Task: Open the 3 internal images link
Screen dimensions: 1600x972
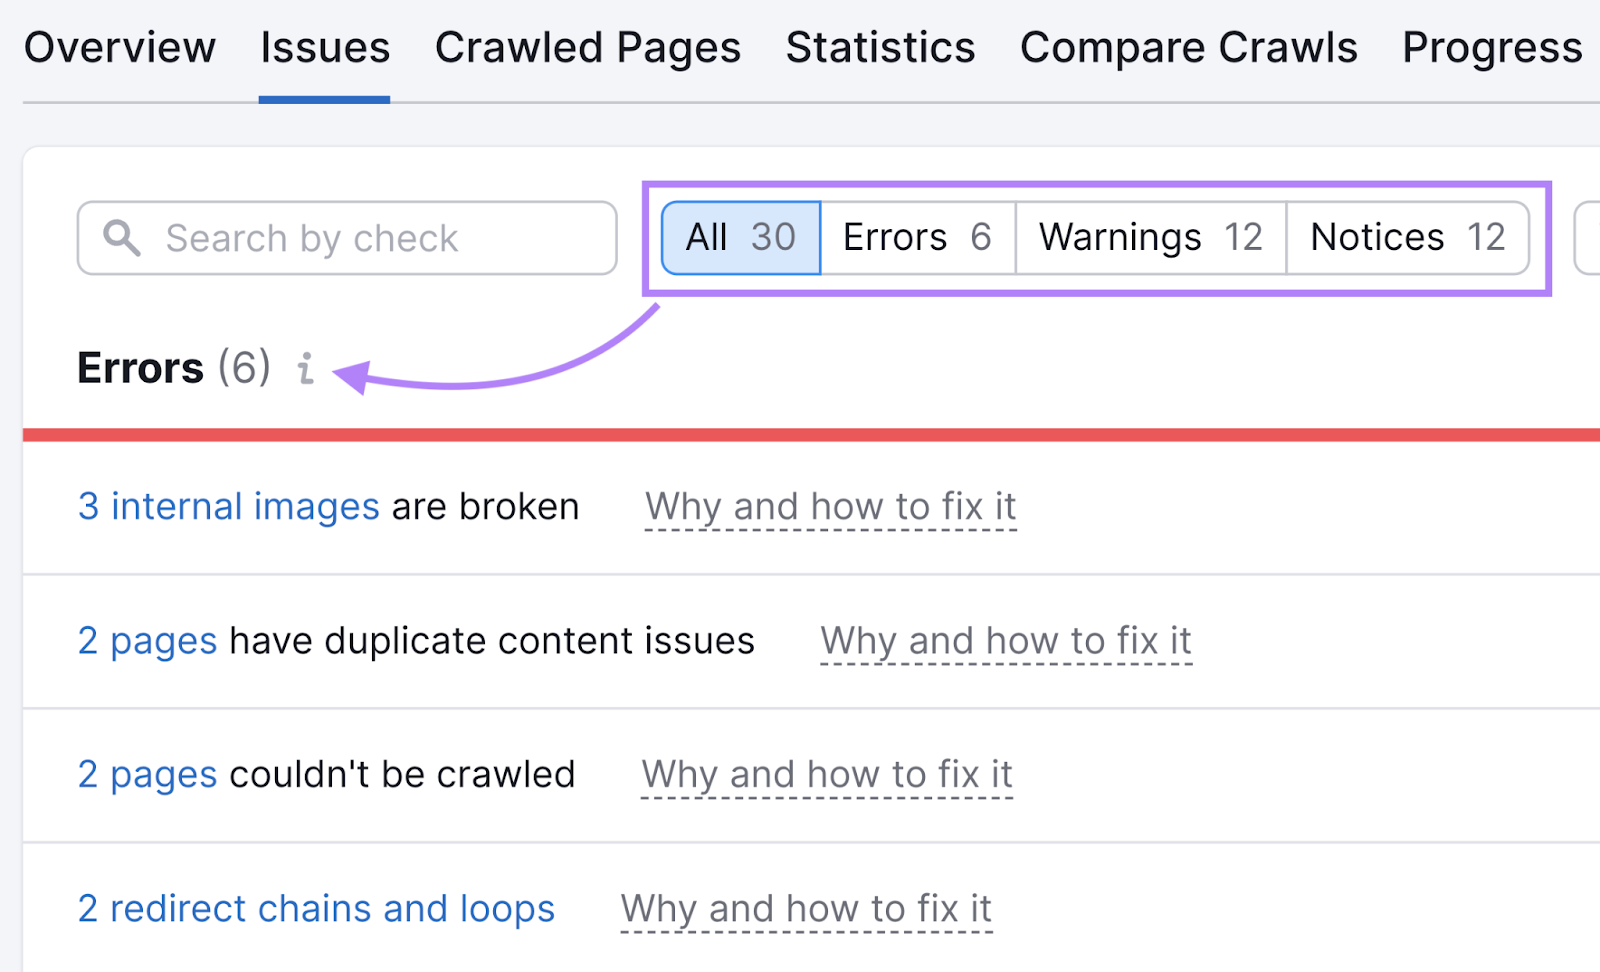Action: (x=228, y=506)
